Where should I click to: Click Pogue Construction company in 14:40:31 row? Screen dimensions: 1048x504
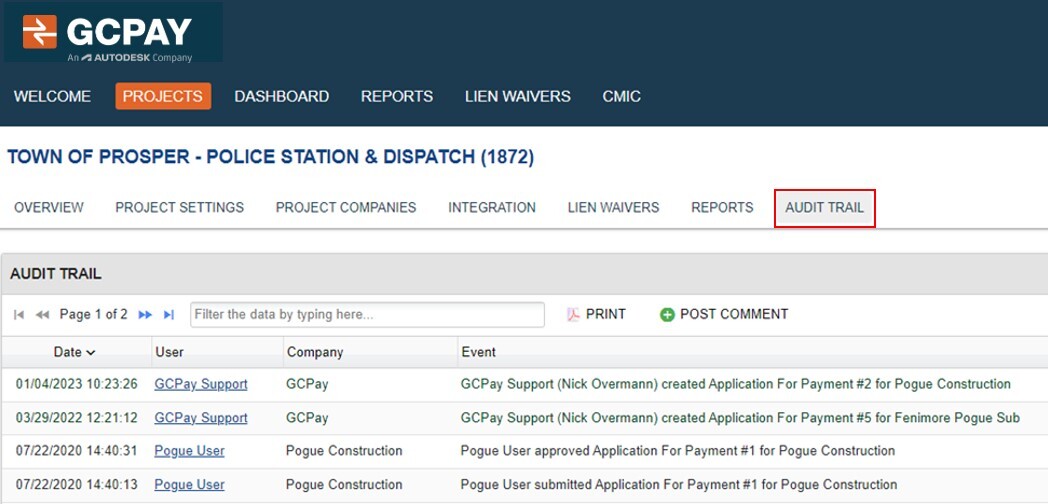(344, 452)
